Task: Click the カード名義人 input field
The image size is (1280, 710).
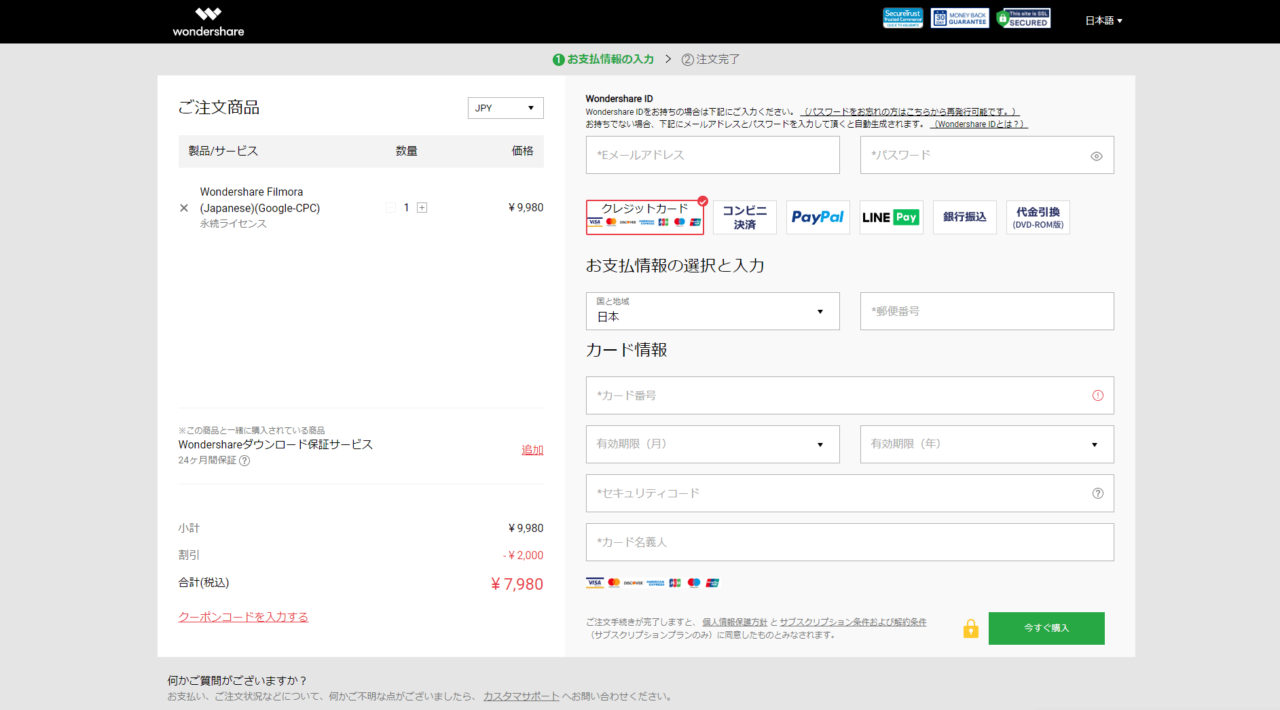Action: pyautogui.click(x=850, y=542)
